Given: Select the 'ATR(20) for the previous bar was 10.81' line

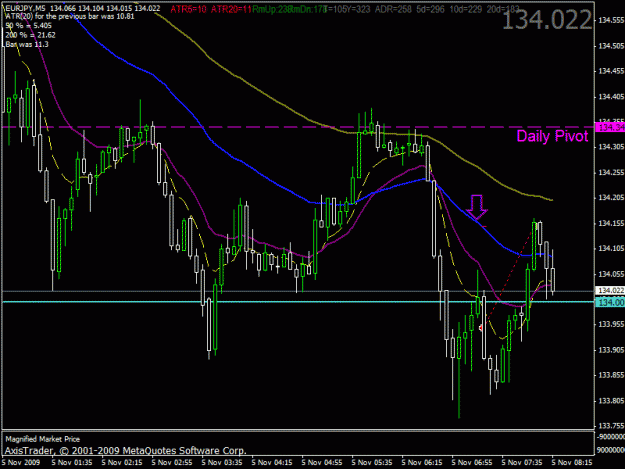Looking at the screenshot, I should pyautogui.click(x=70, y=16).
